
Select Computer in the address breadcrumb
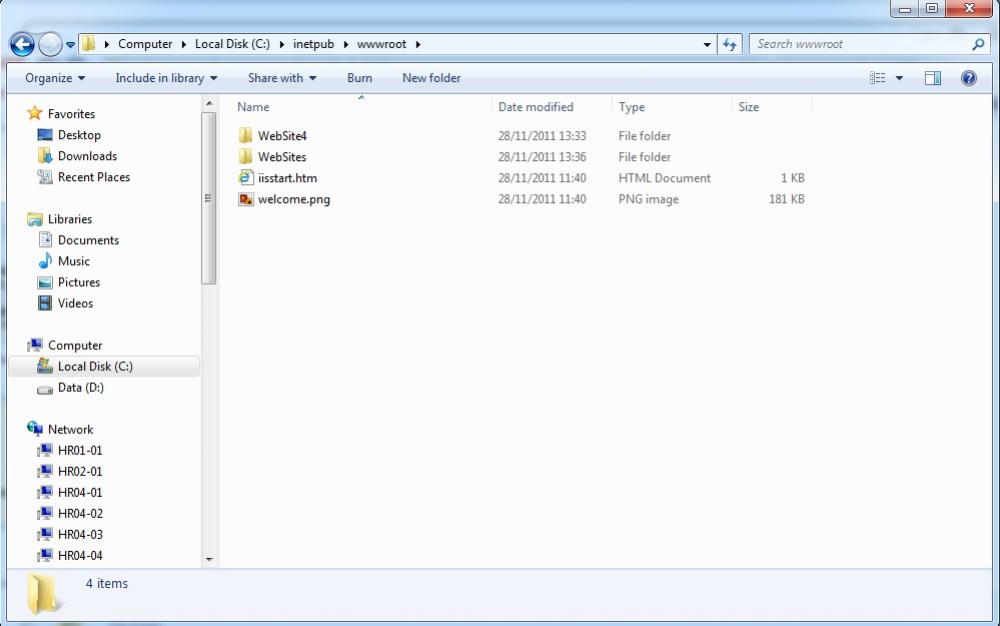(145, 44)
